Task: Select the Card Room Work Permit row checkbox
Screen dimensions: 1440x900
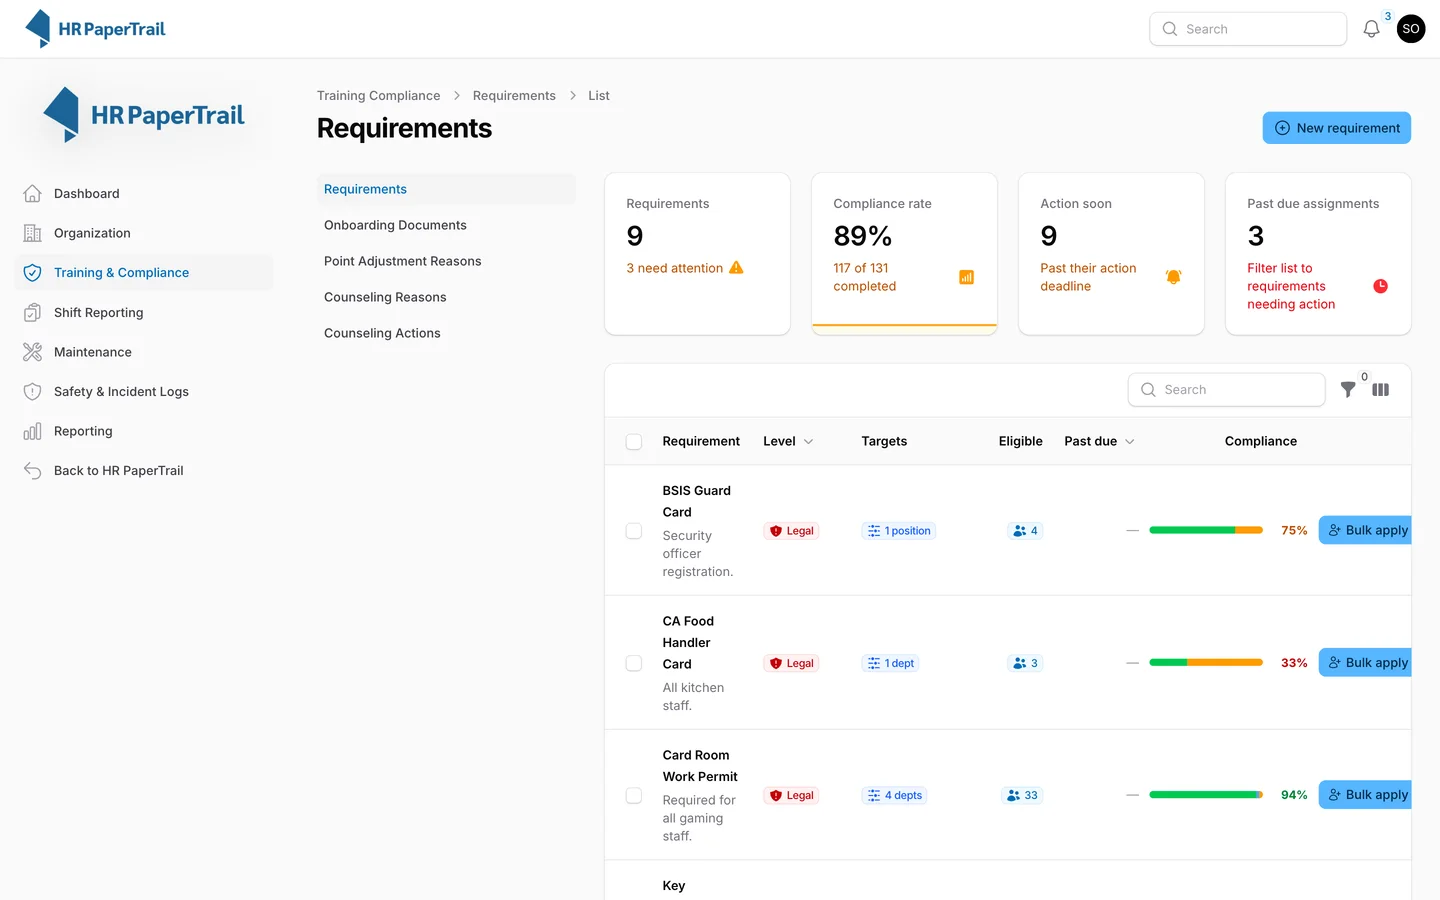Action: click(x=634, y=795)
